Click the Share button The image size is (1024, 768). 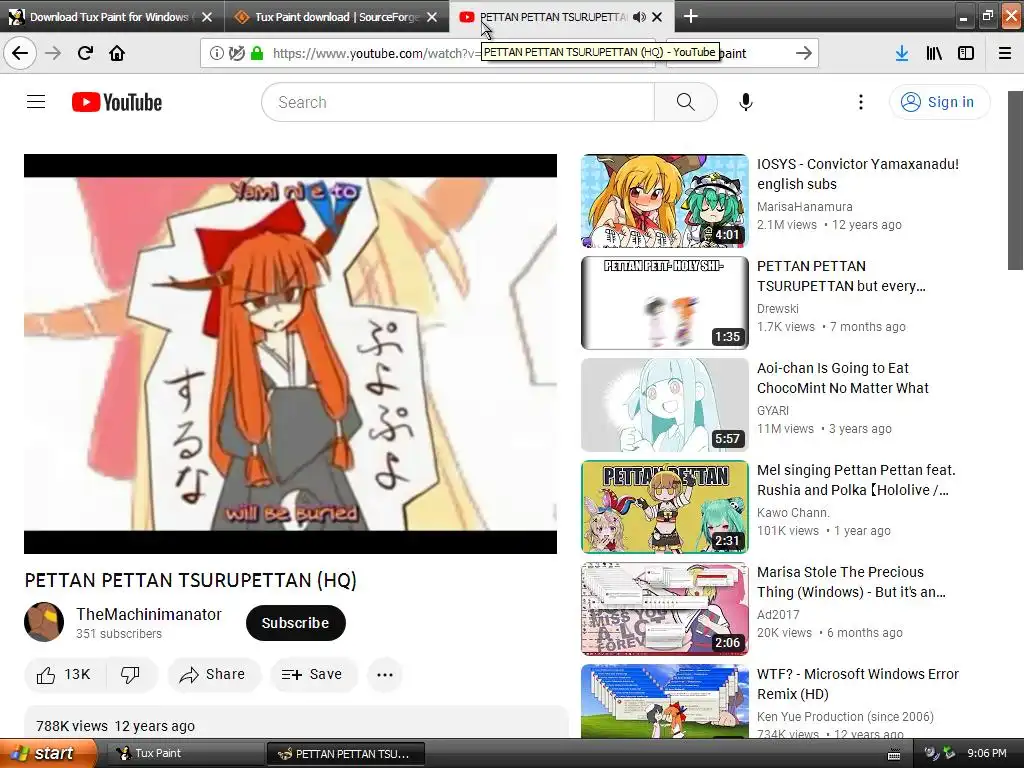(214, 674)
